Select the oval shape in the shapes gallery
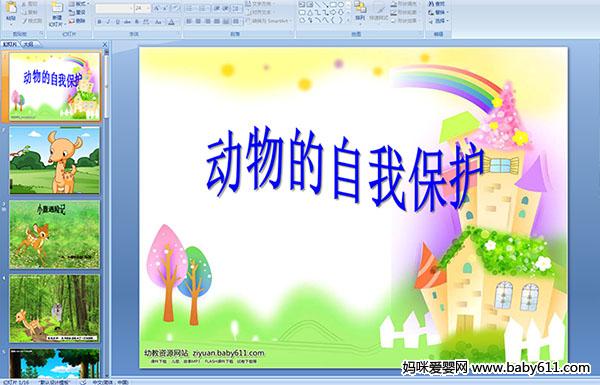The image size is (600, 385). [341, 4]
